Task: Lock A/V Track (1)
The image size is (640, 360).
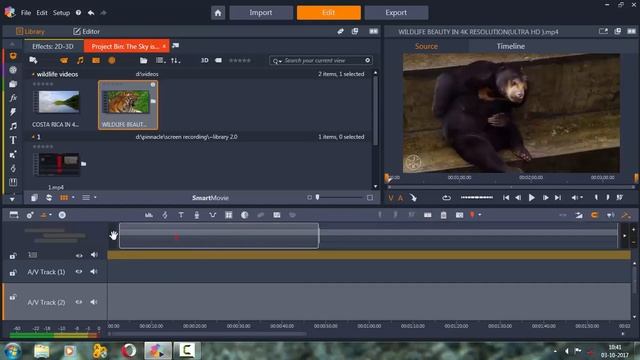Action: [x=13, y=273]
